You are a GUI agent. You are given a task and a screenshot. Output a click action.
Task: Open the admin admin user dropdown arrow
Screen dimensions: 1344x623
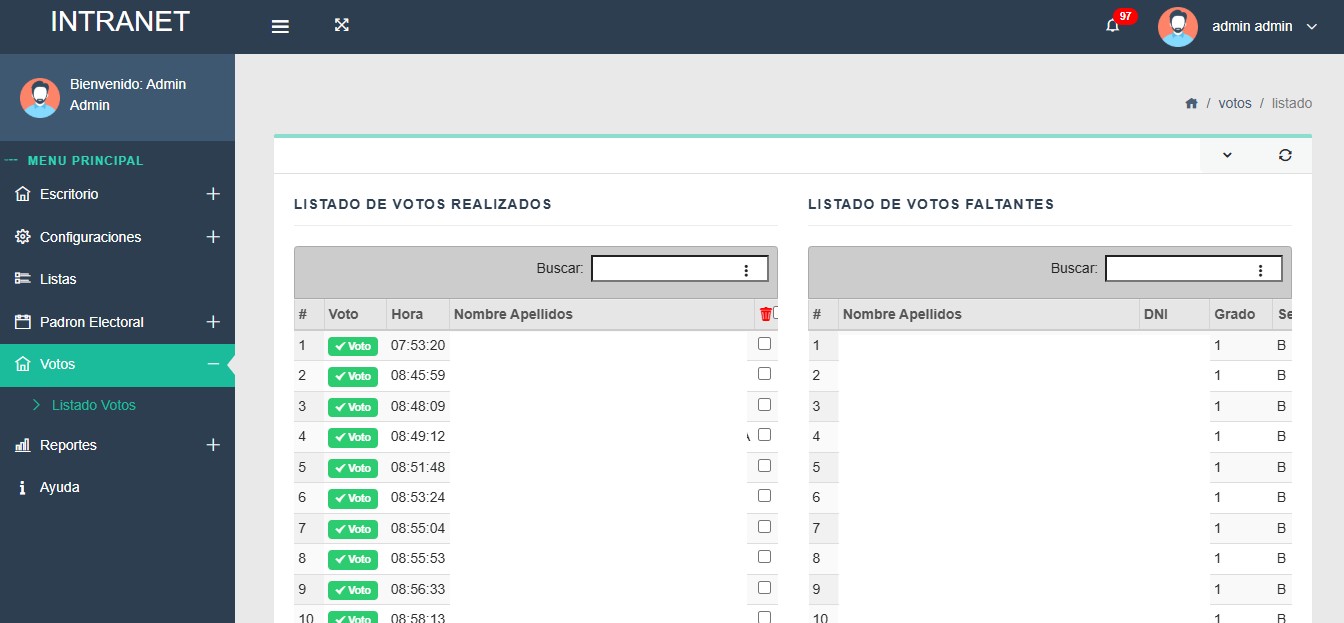click(1312, 27)
